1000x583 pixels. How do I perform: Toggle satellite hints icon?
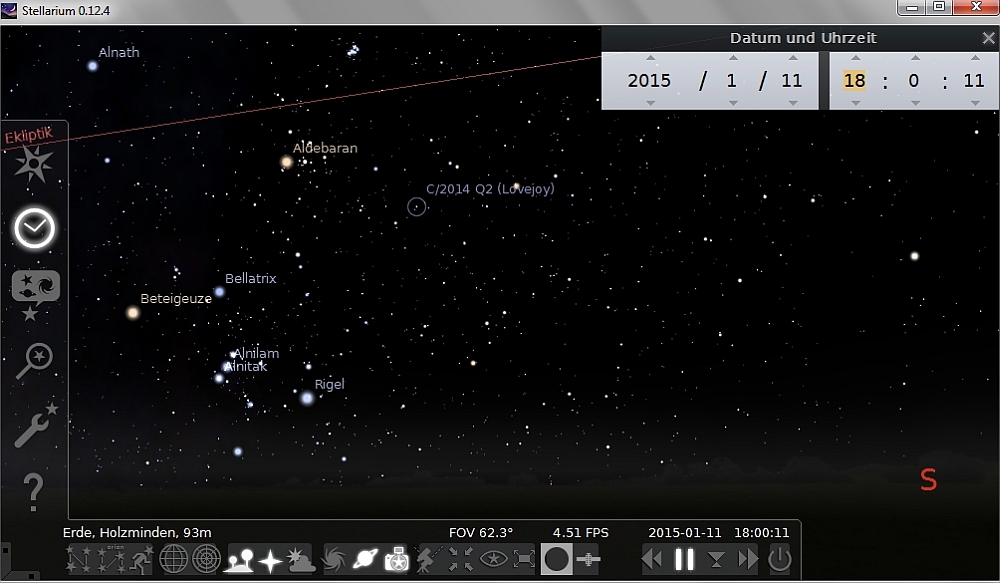click(x=588, y=559)
